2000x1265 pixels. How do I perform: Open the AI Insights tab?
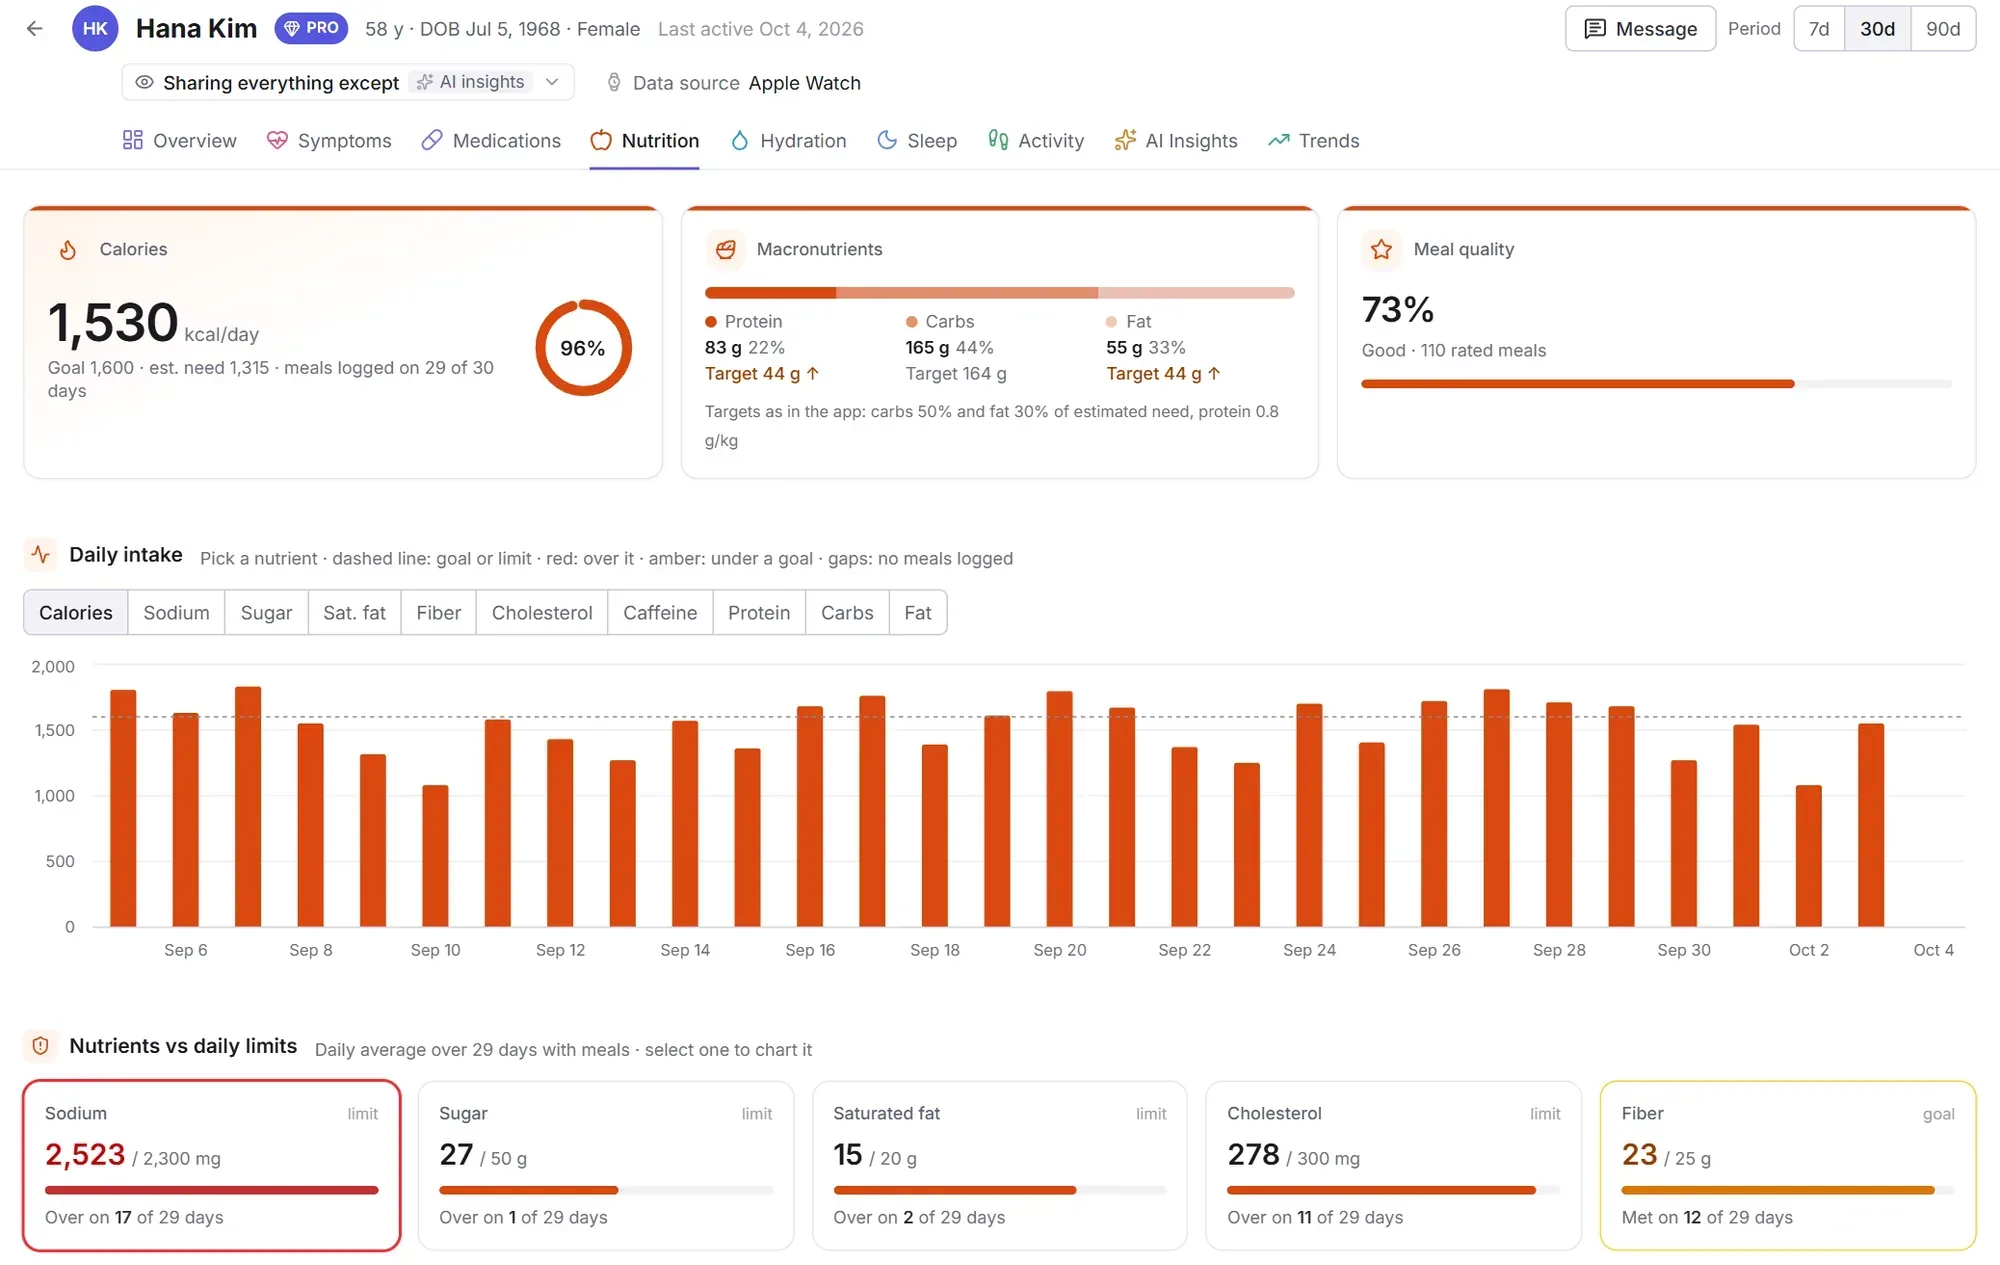click(x=1176, y=141)
